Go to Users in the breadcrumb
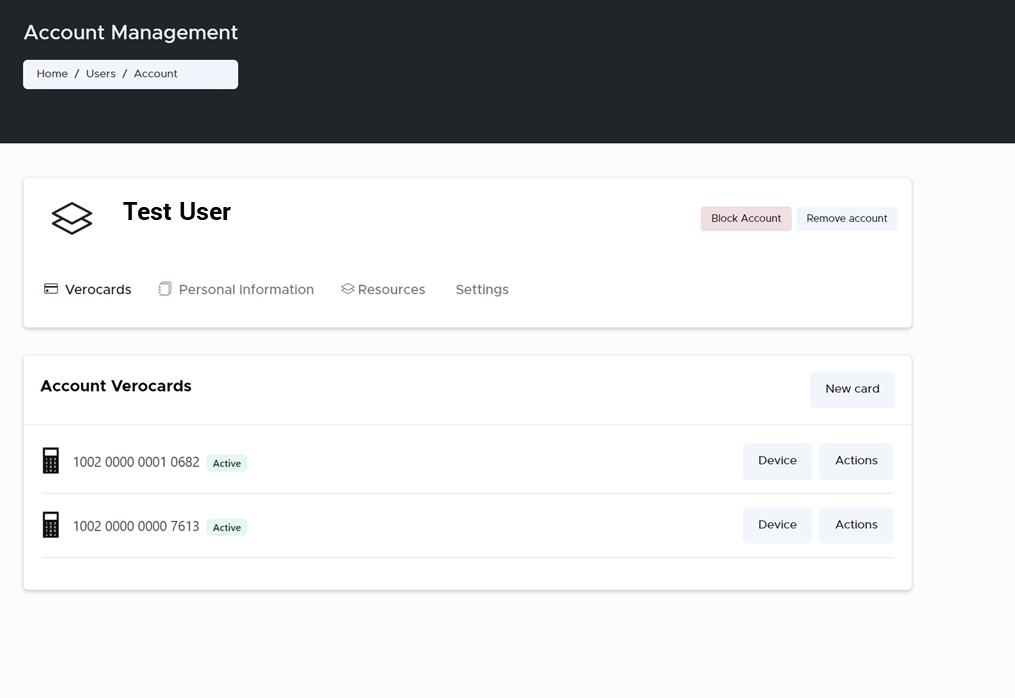Viewport: 1015px width, 698px height. pyautogui.click(x=101, y=74)
